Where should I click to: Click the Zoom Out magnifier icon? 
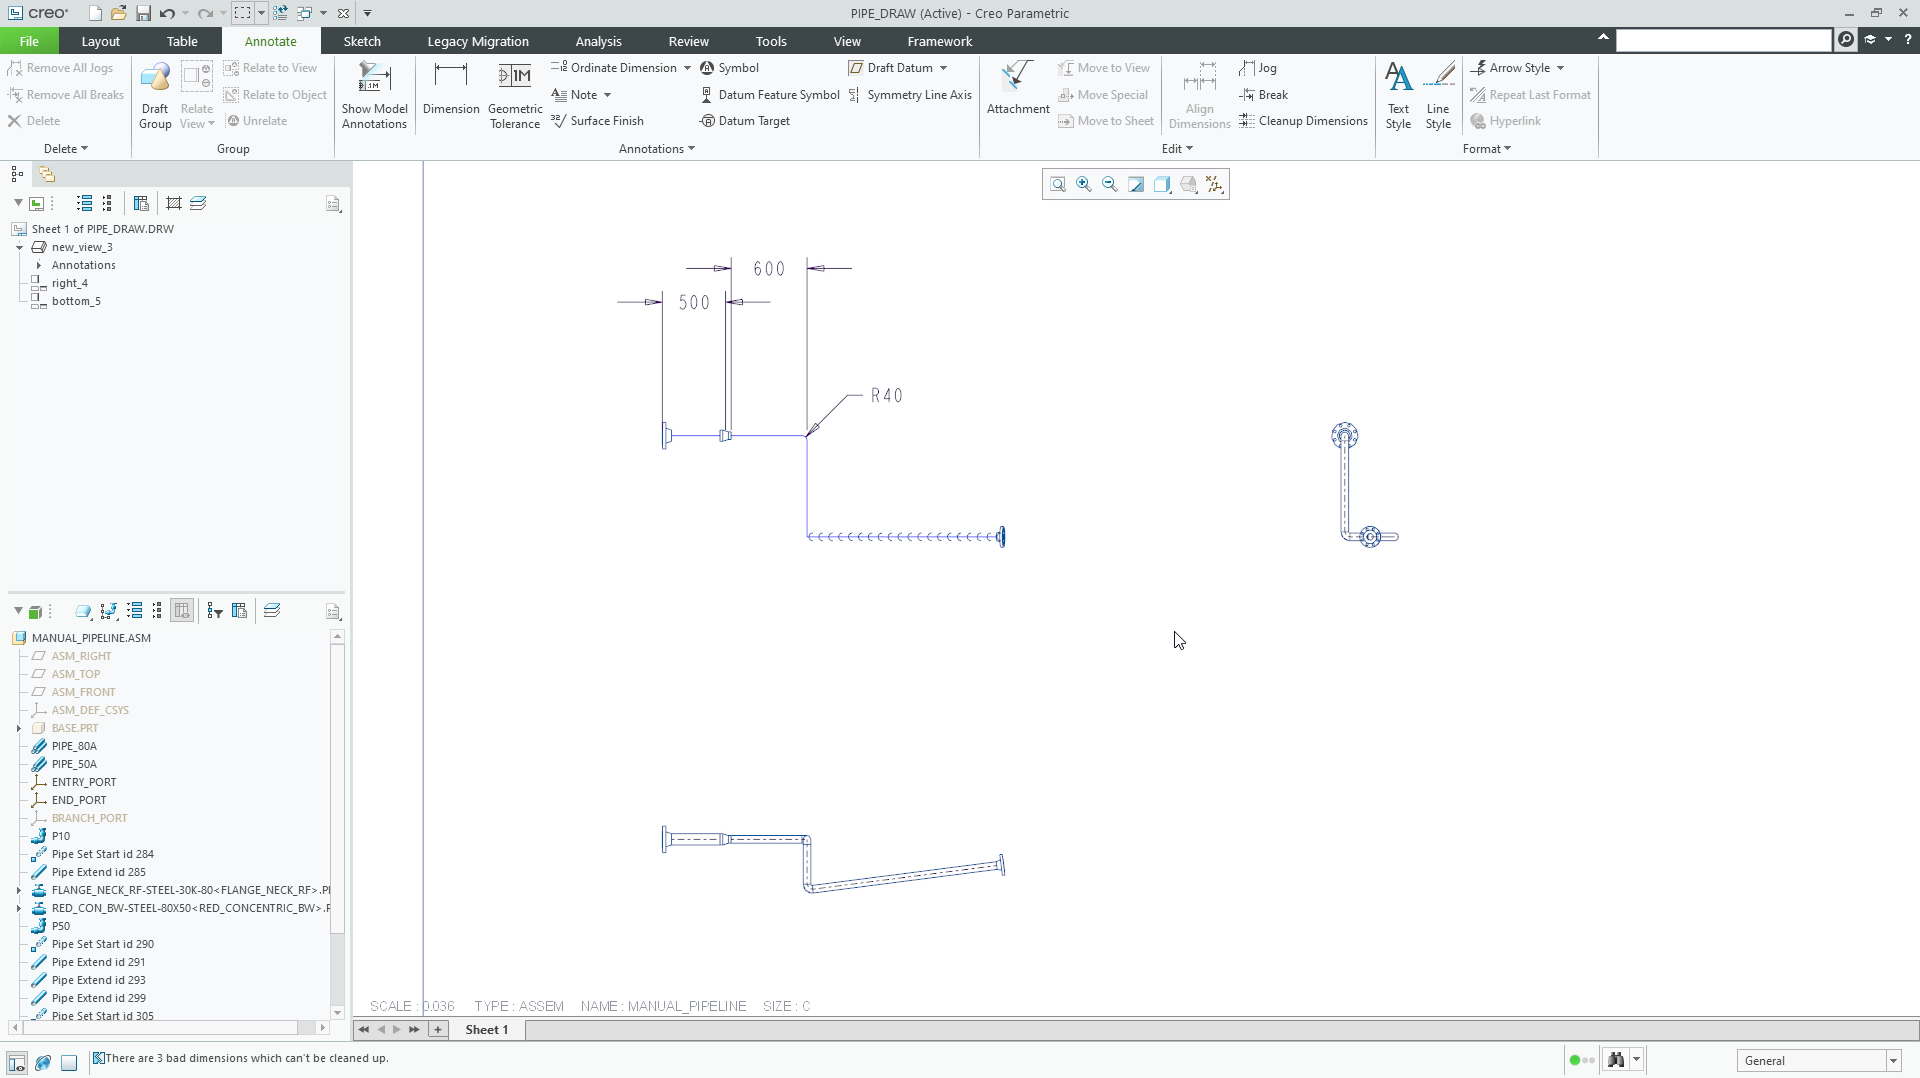click(1110, 184)
